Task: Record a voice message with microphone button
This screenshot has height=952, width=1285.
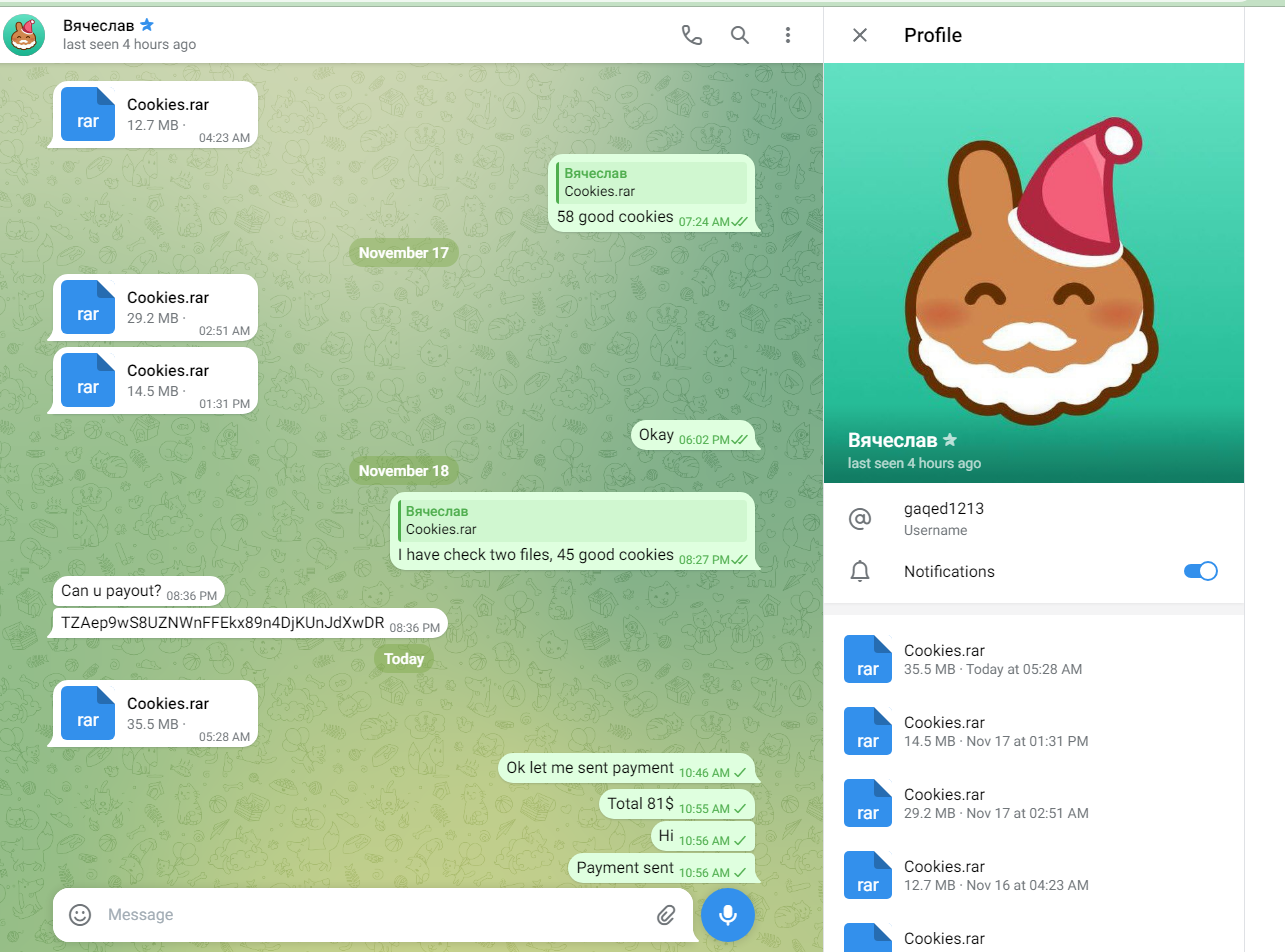Action: [728, 914]
